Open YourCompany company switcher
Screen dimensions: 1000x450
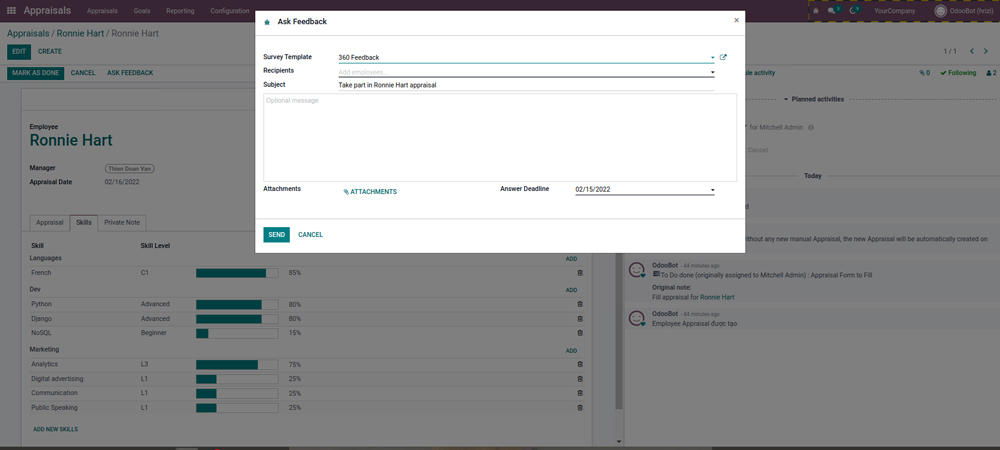tap(894, 11)
